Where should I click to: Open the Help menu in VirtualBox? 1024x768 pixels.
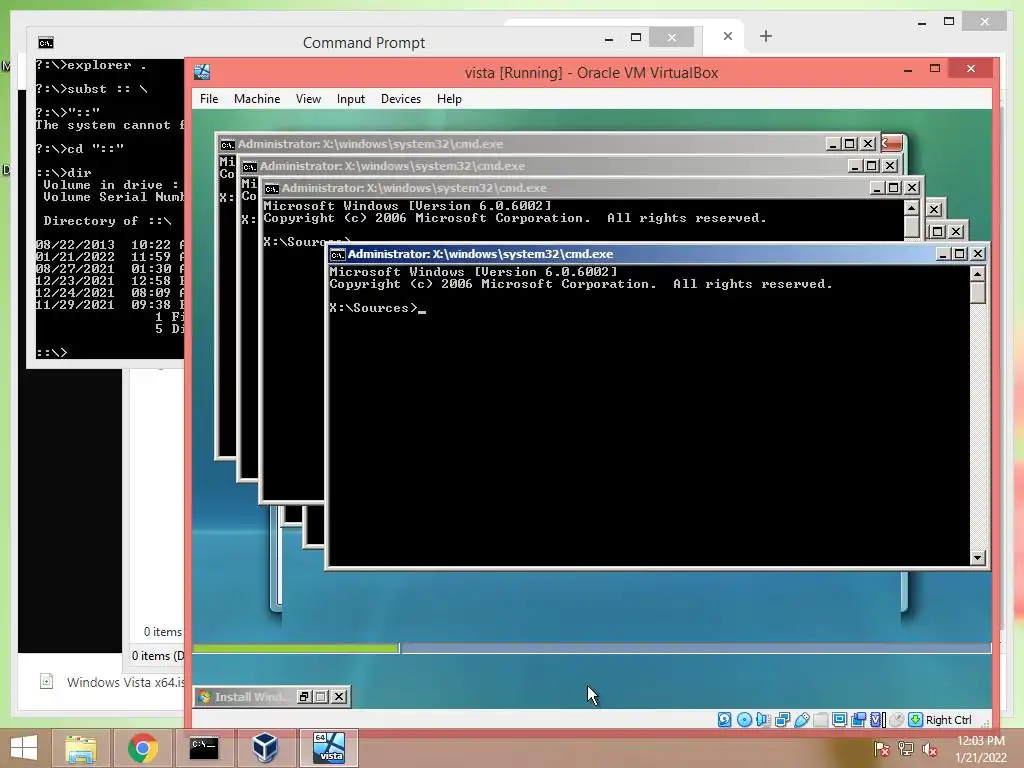click(449, 99)
